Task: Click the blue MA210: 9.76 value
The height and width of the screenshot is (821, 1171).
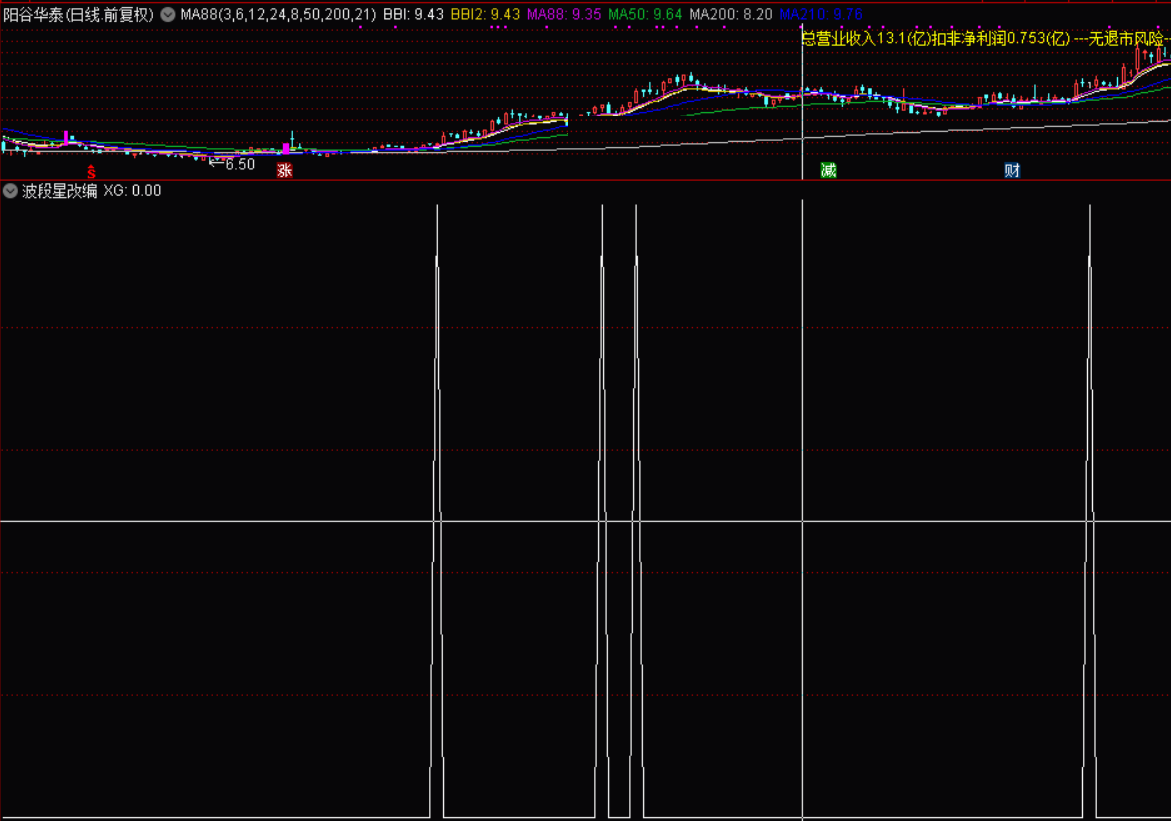Action: (x=821, y=14)
